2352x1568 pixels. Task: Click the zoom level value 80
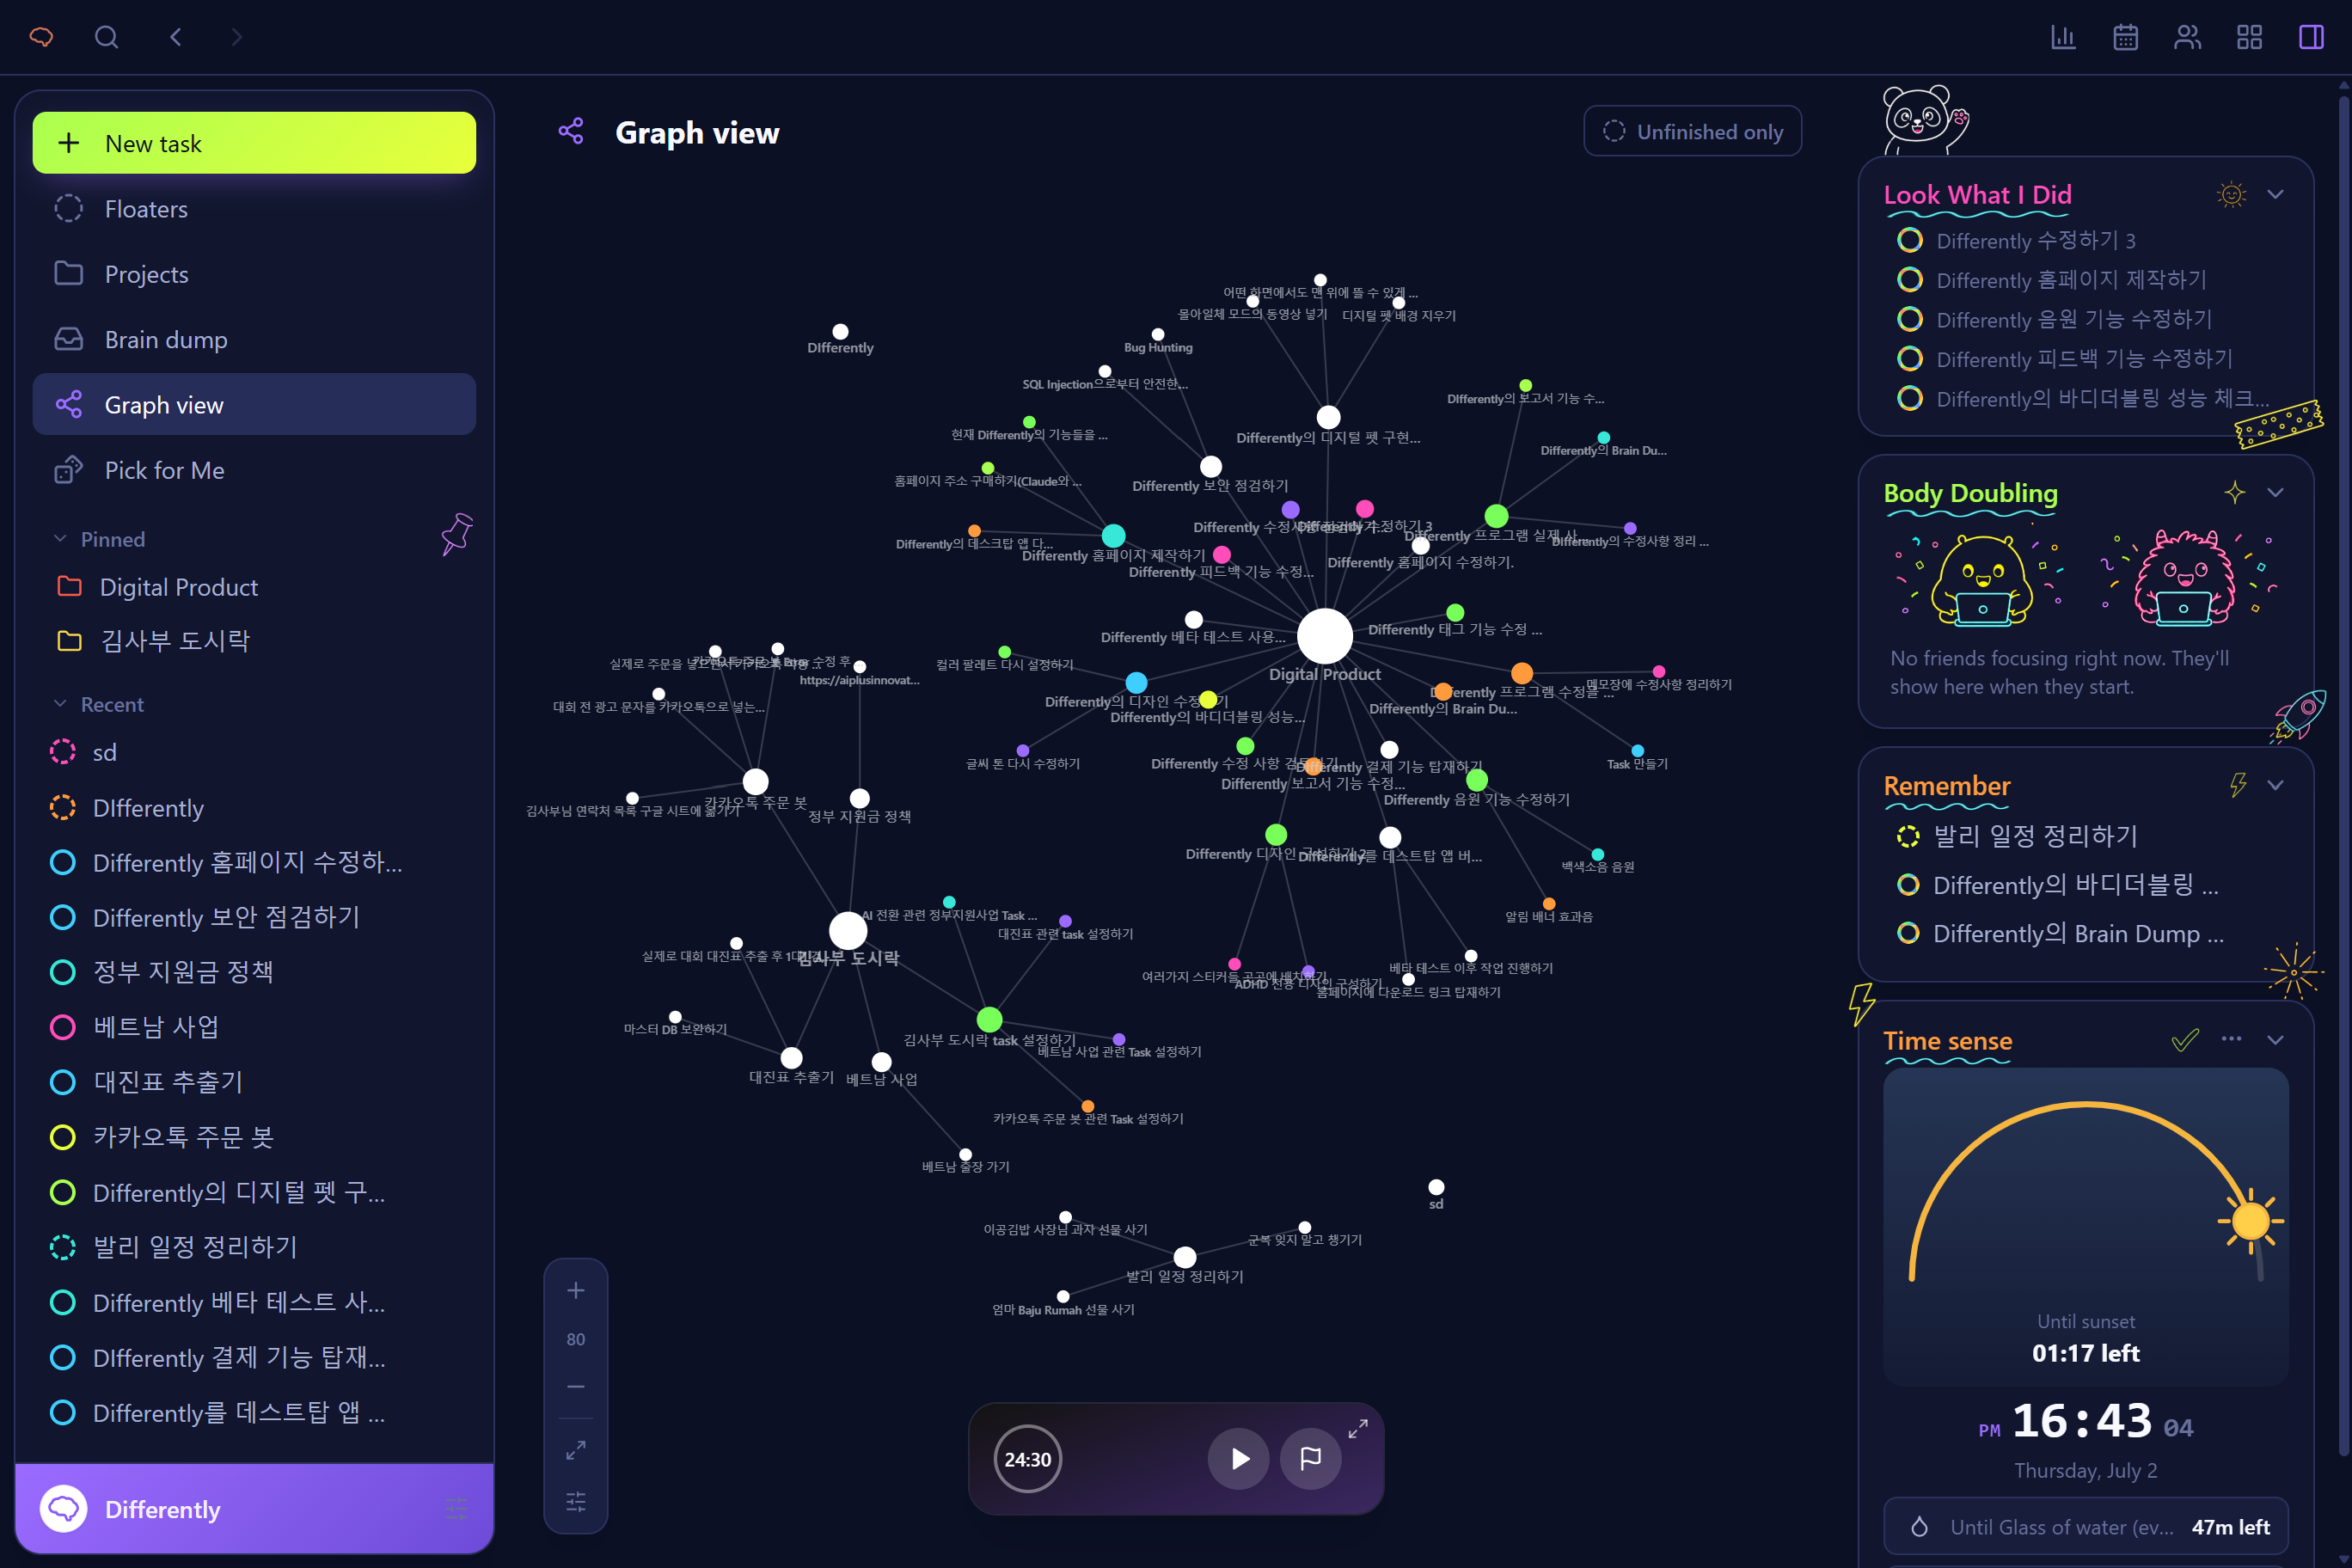coord(576,1339)
